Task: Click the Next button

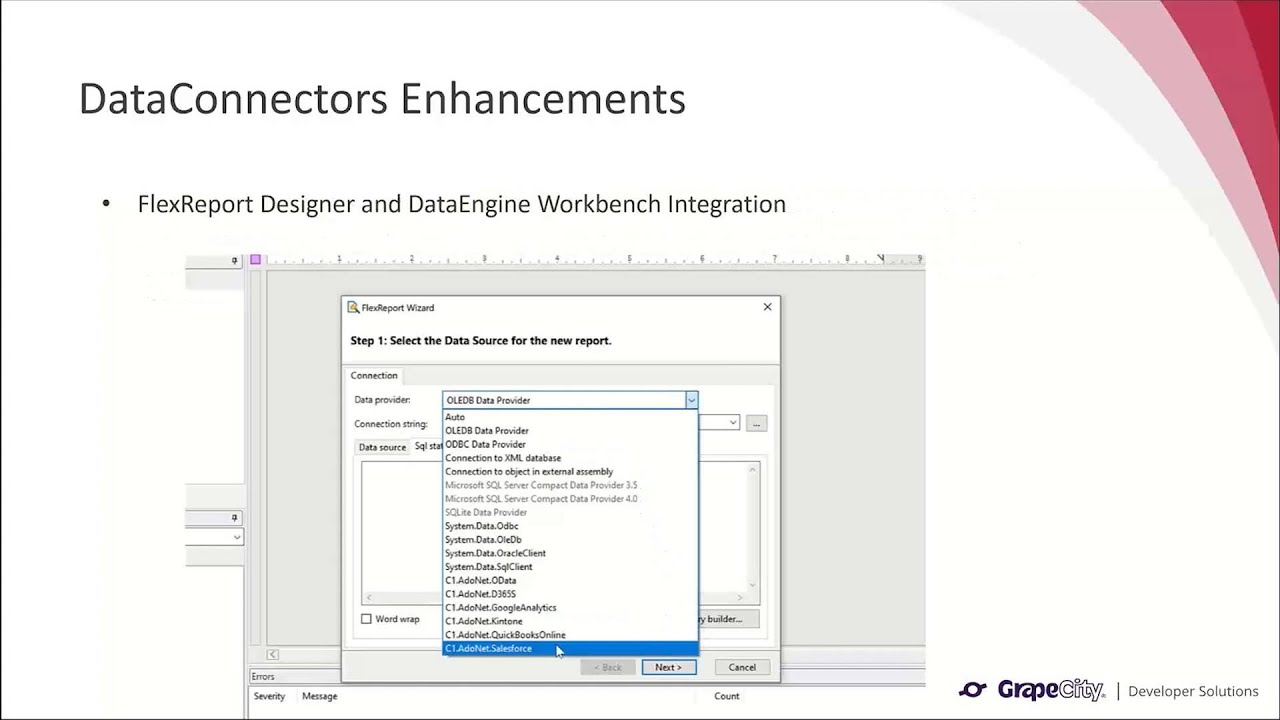Action: (x=668, y=667)
